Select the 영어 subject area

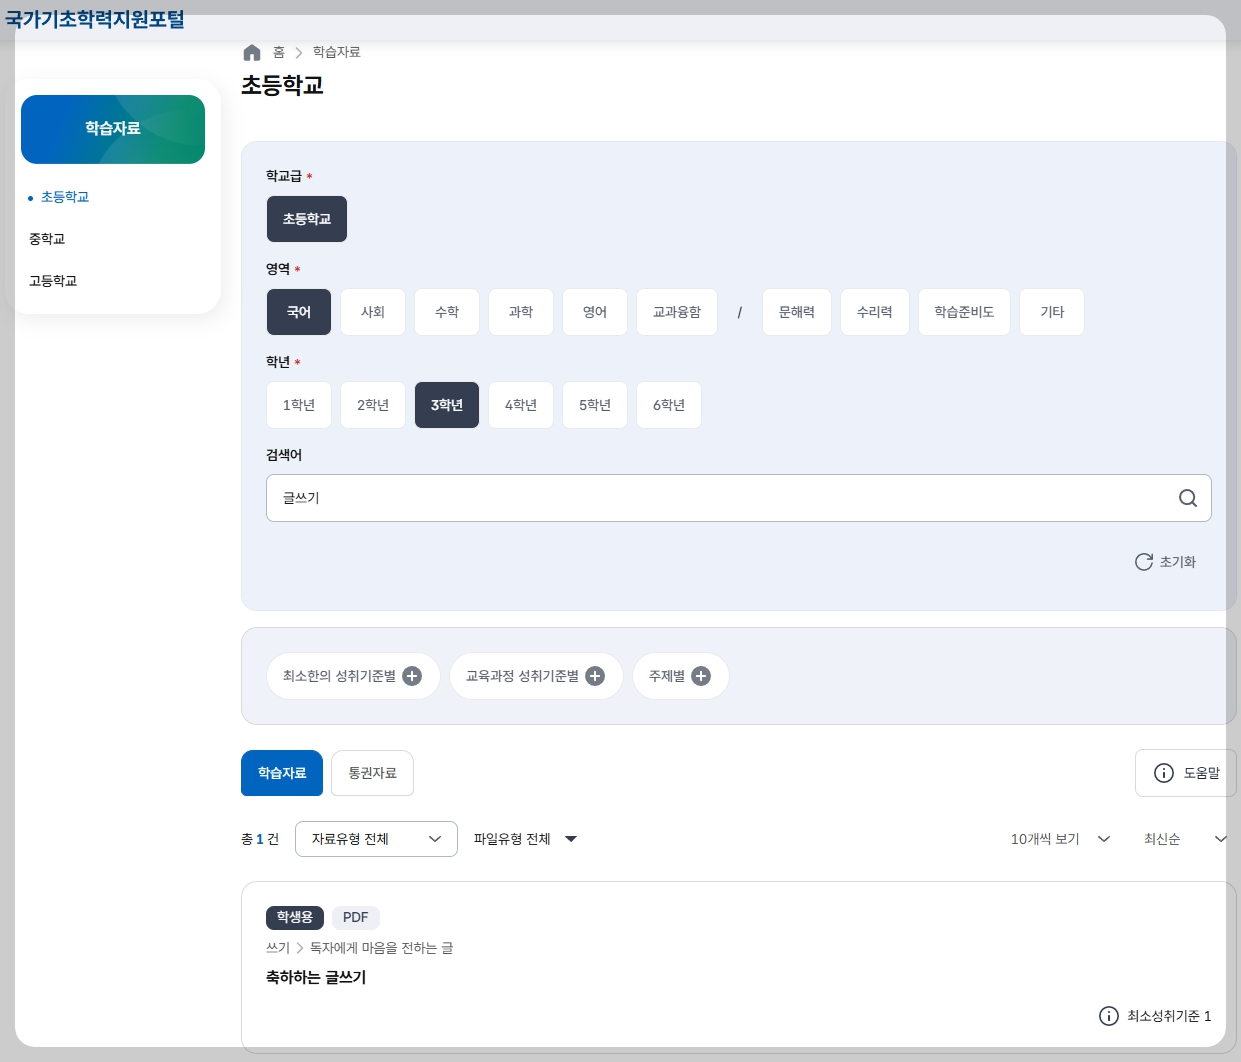pyautogui.click(x=595, y=312)
